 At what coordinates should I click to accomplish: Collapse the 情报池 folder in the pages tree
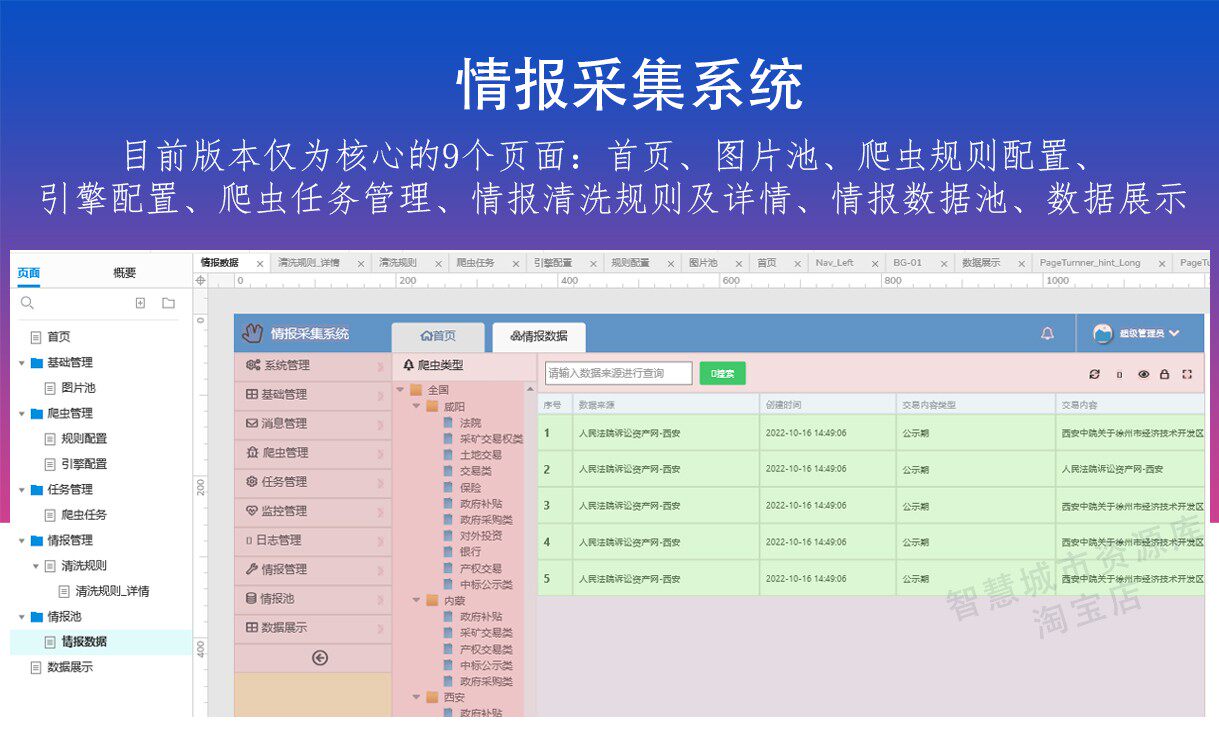coord(22,617)
